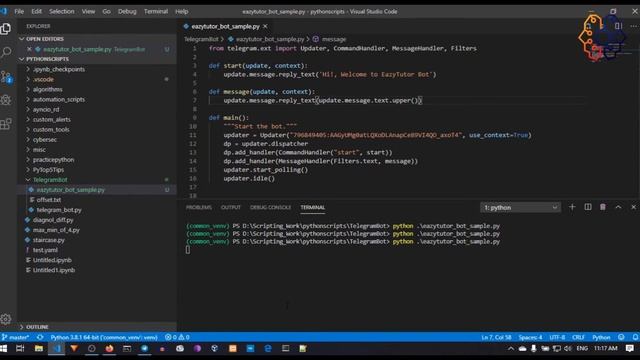Open the Search view in activity bar
Image resolution: width=640 pixels, height=360 pixels.
[6, 52]
